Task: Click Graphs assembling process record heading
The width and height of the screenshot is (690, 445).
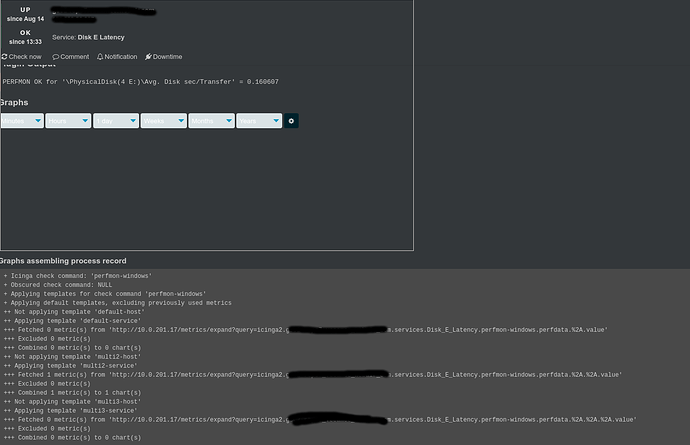Action: (x=63, y=261)
